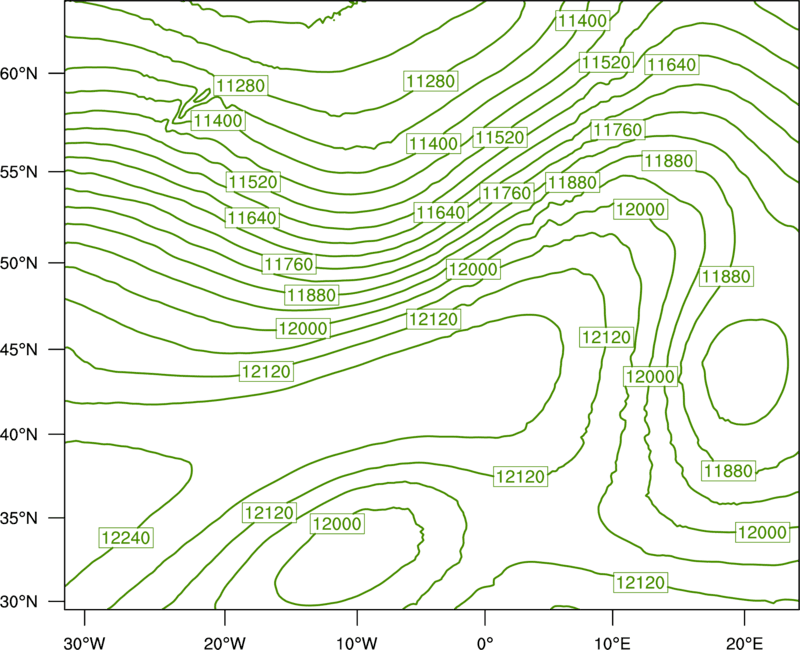Click the 60°N latitude axis label

19,74
